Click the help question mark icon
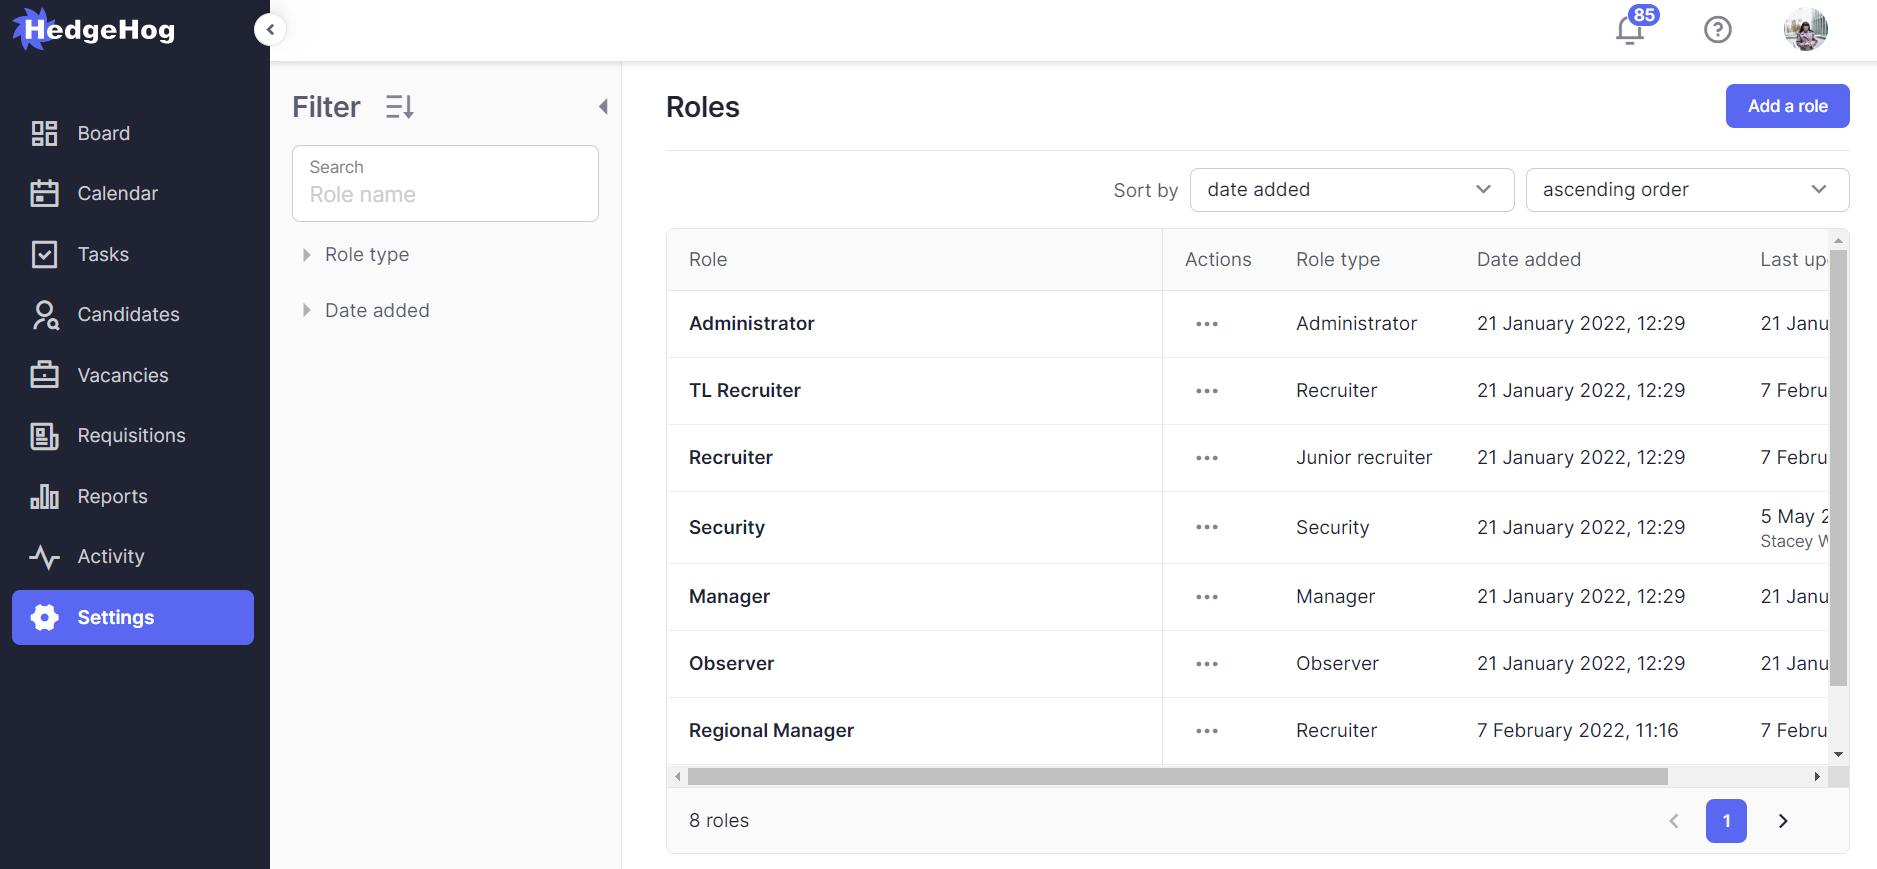This screenshot has width=1877, height=869. pyautogui.click(x=1717, y=30)
